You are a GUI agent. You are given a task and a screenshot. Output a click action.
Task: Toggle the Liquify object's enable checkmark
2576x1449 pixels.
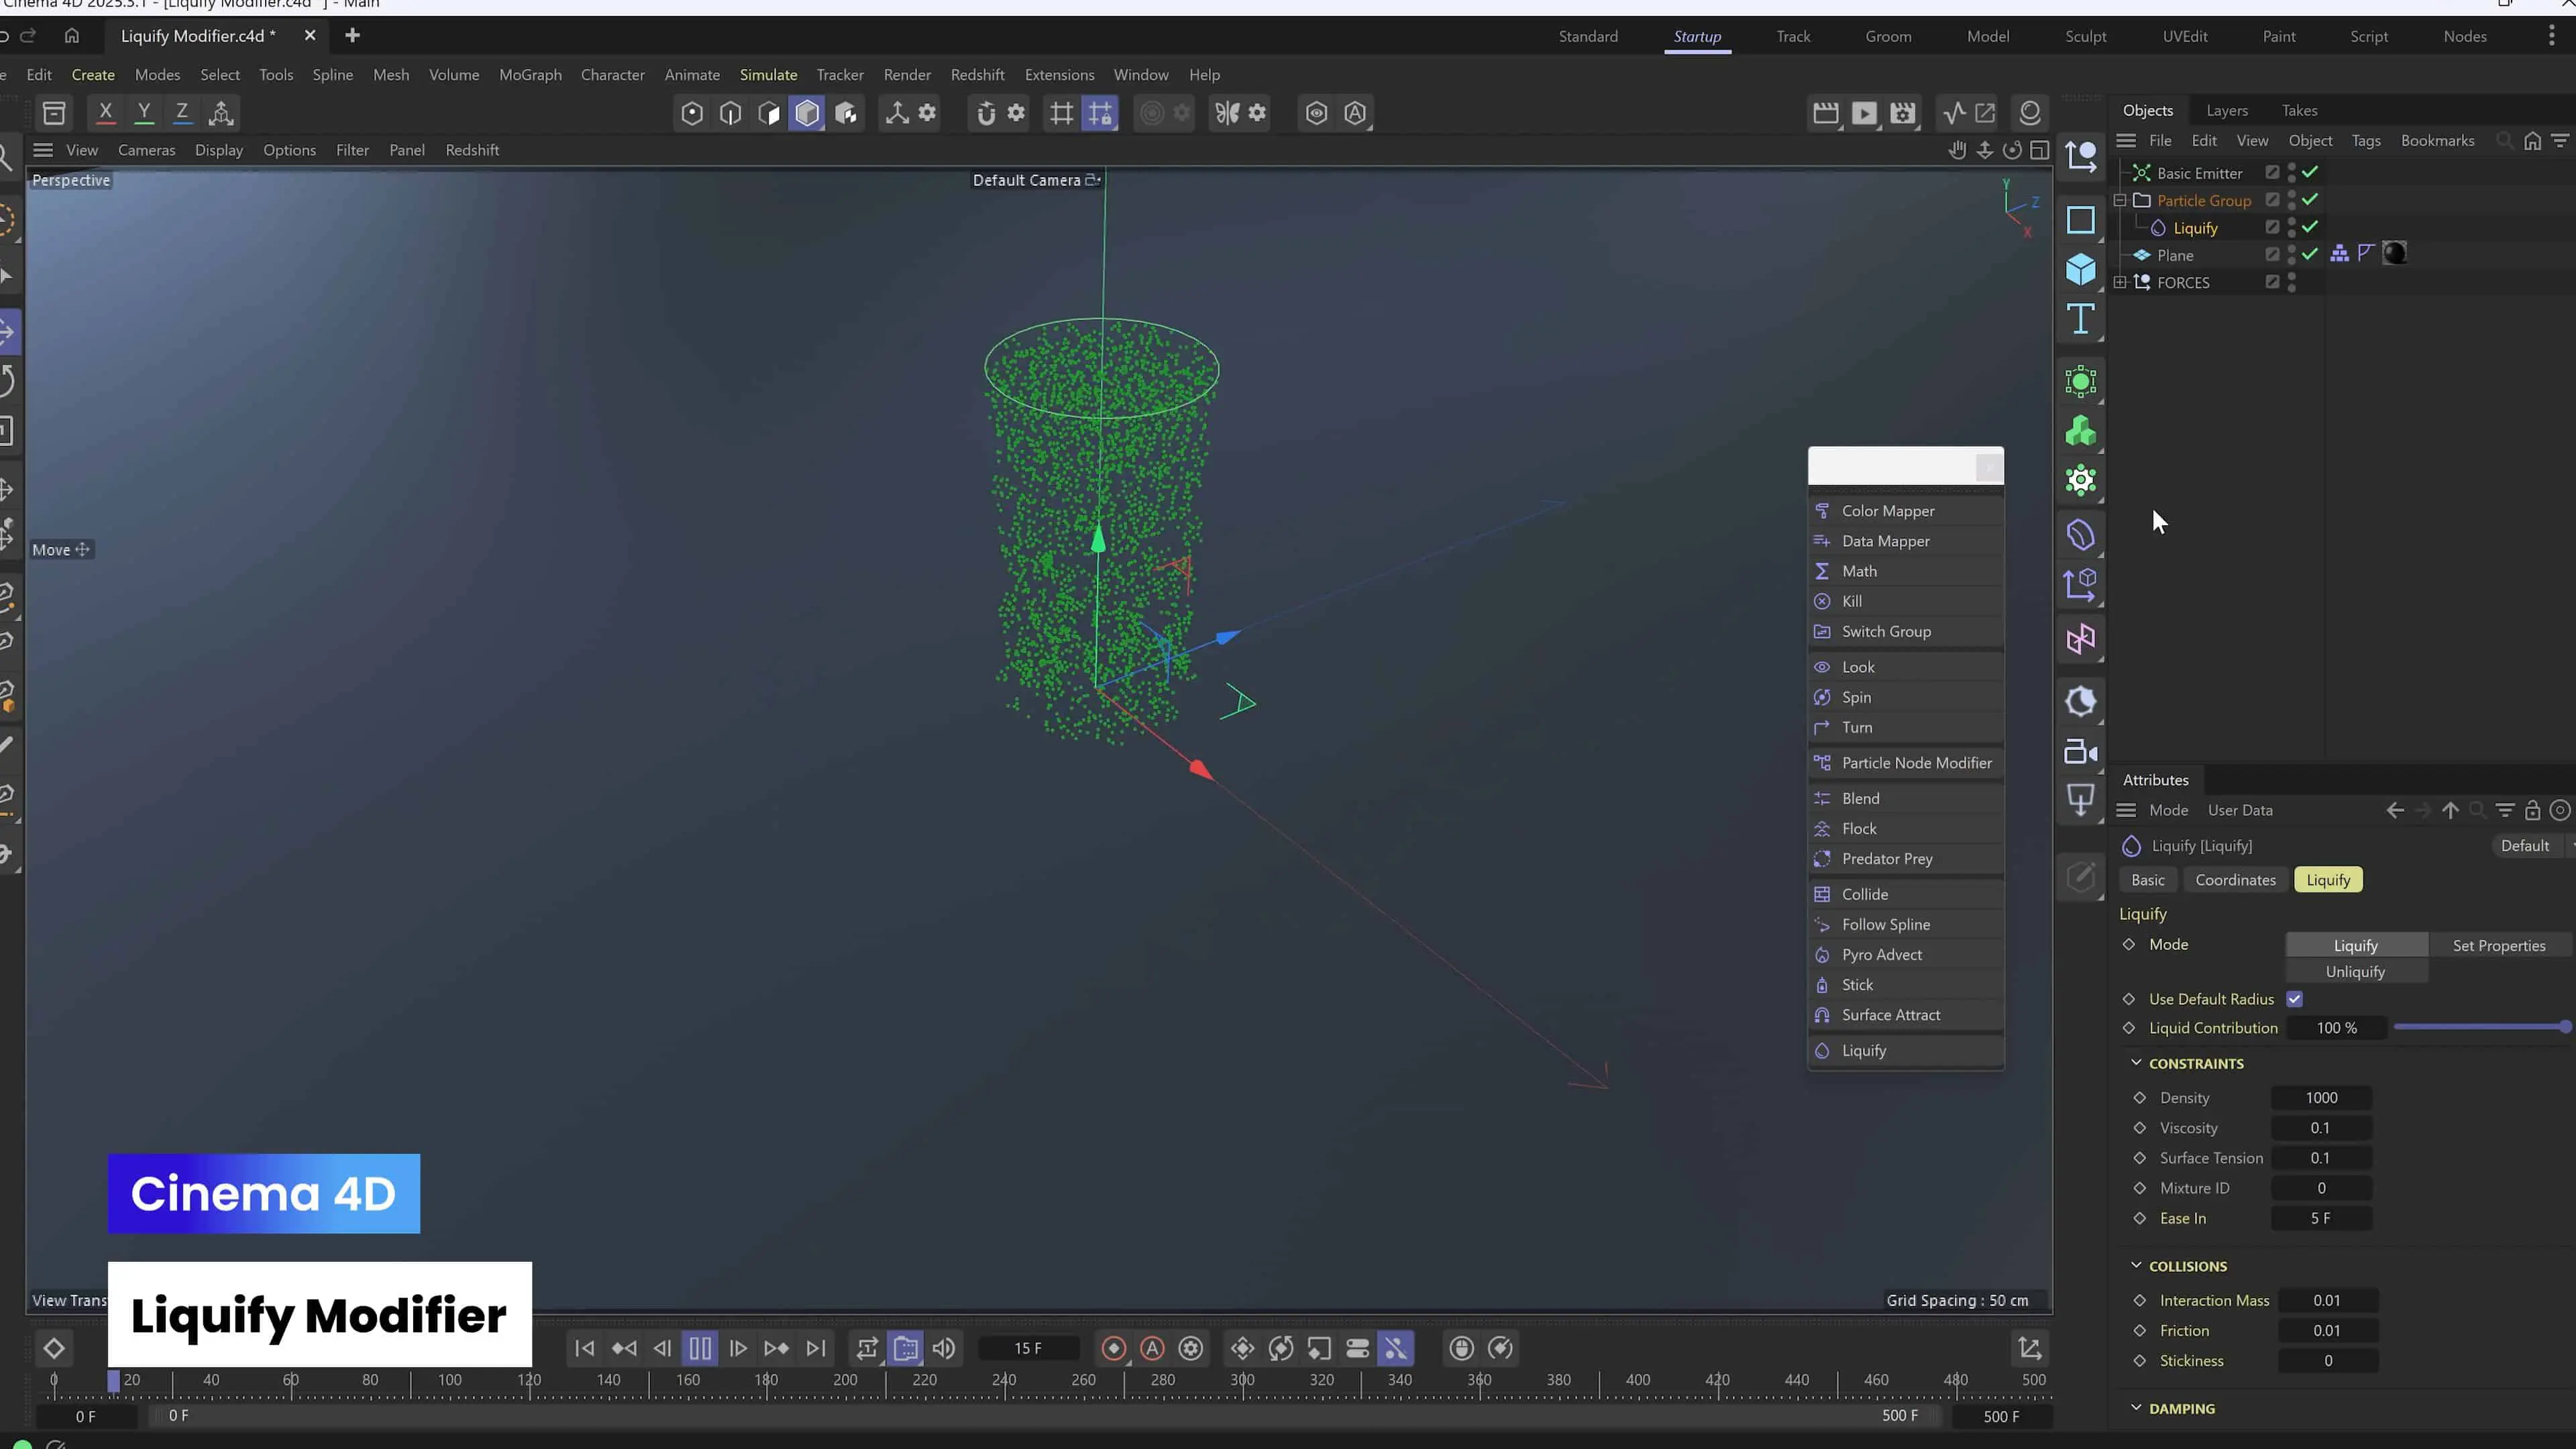tap(2310, 227)
